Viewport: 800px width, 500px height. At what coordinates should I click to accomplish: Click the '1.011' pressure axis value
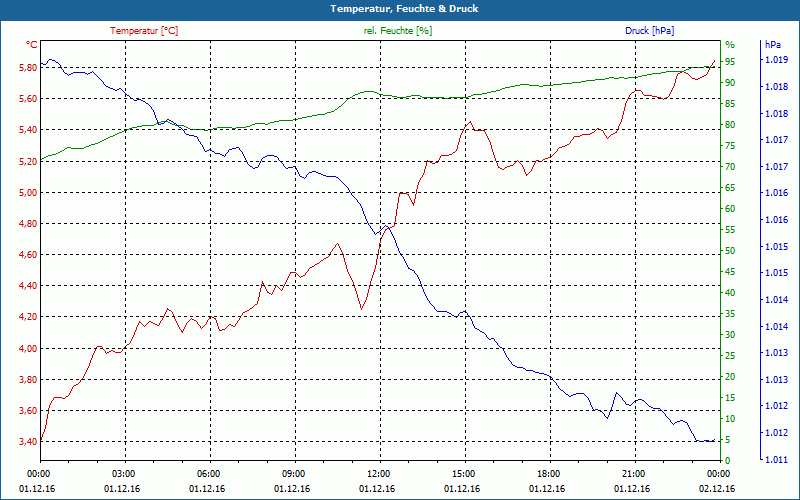(776, 460)
